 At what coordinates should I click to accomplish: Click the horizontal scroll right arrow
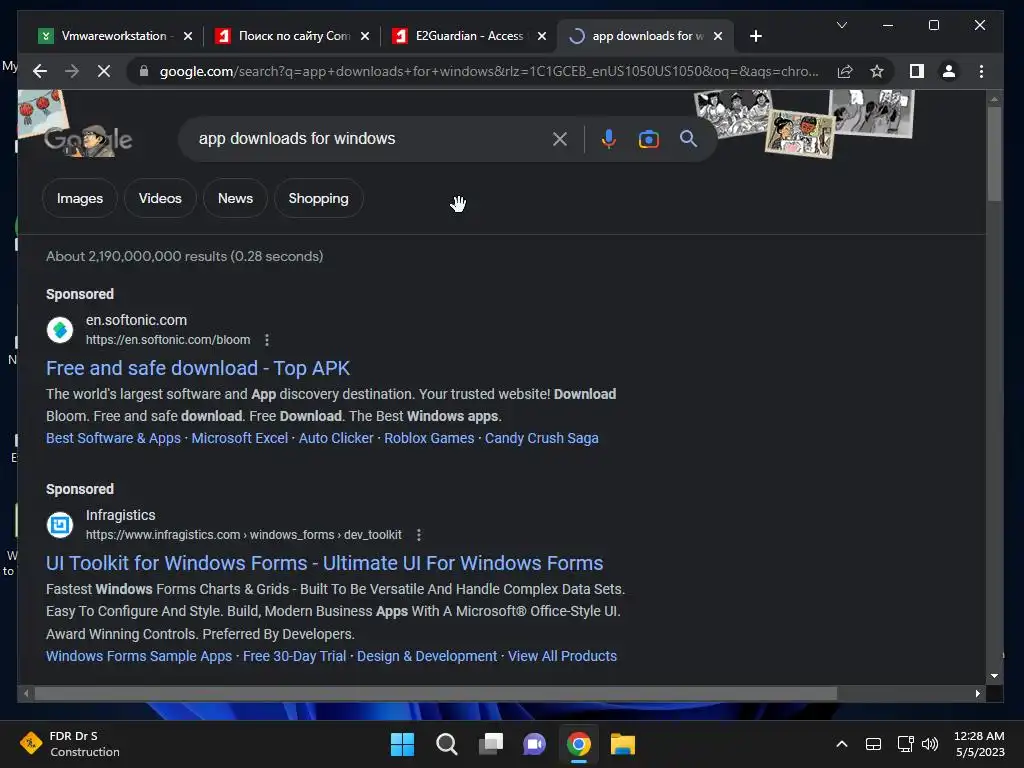click(978, 694)
